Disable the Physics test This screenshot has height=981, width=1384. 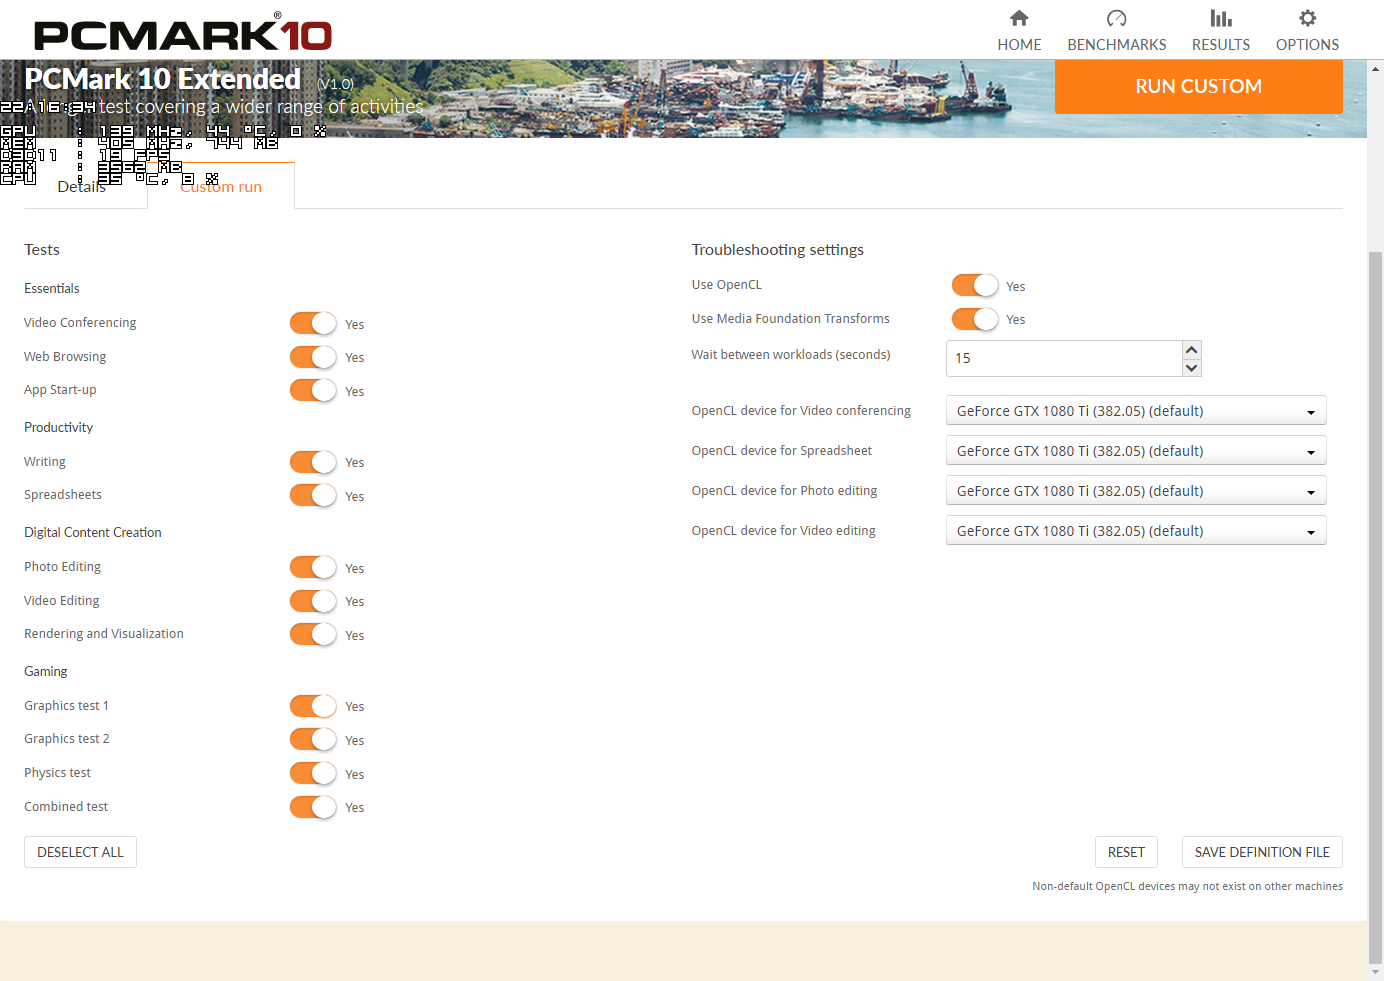(x=313, y=773)
